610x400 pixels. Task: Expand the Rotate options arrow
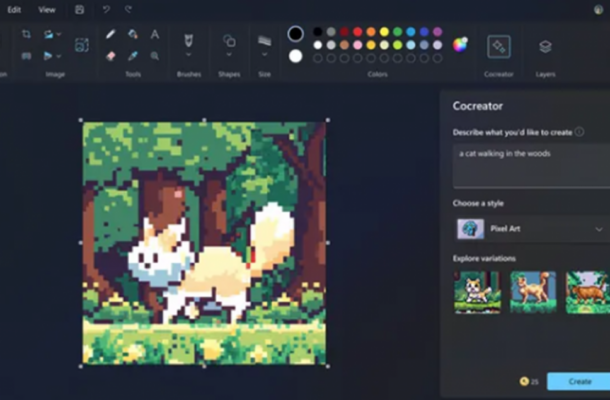pos(59,34)
